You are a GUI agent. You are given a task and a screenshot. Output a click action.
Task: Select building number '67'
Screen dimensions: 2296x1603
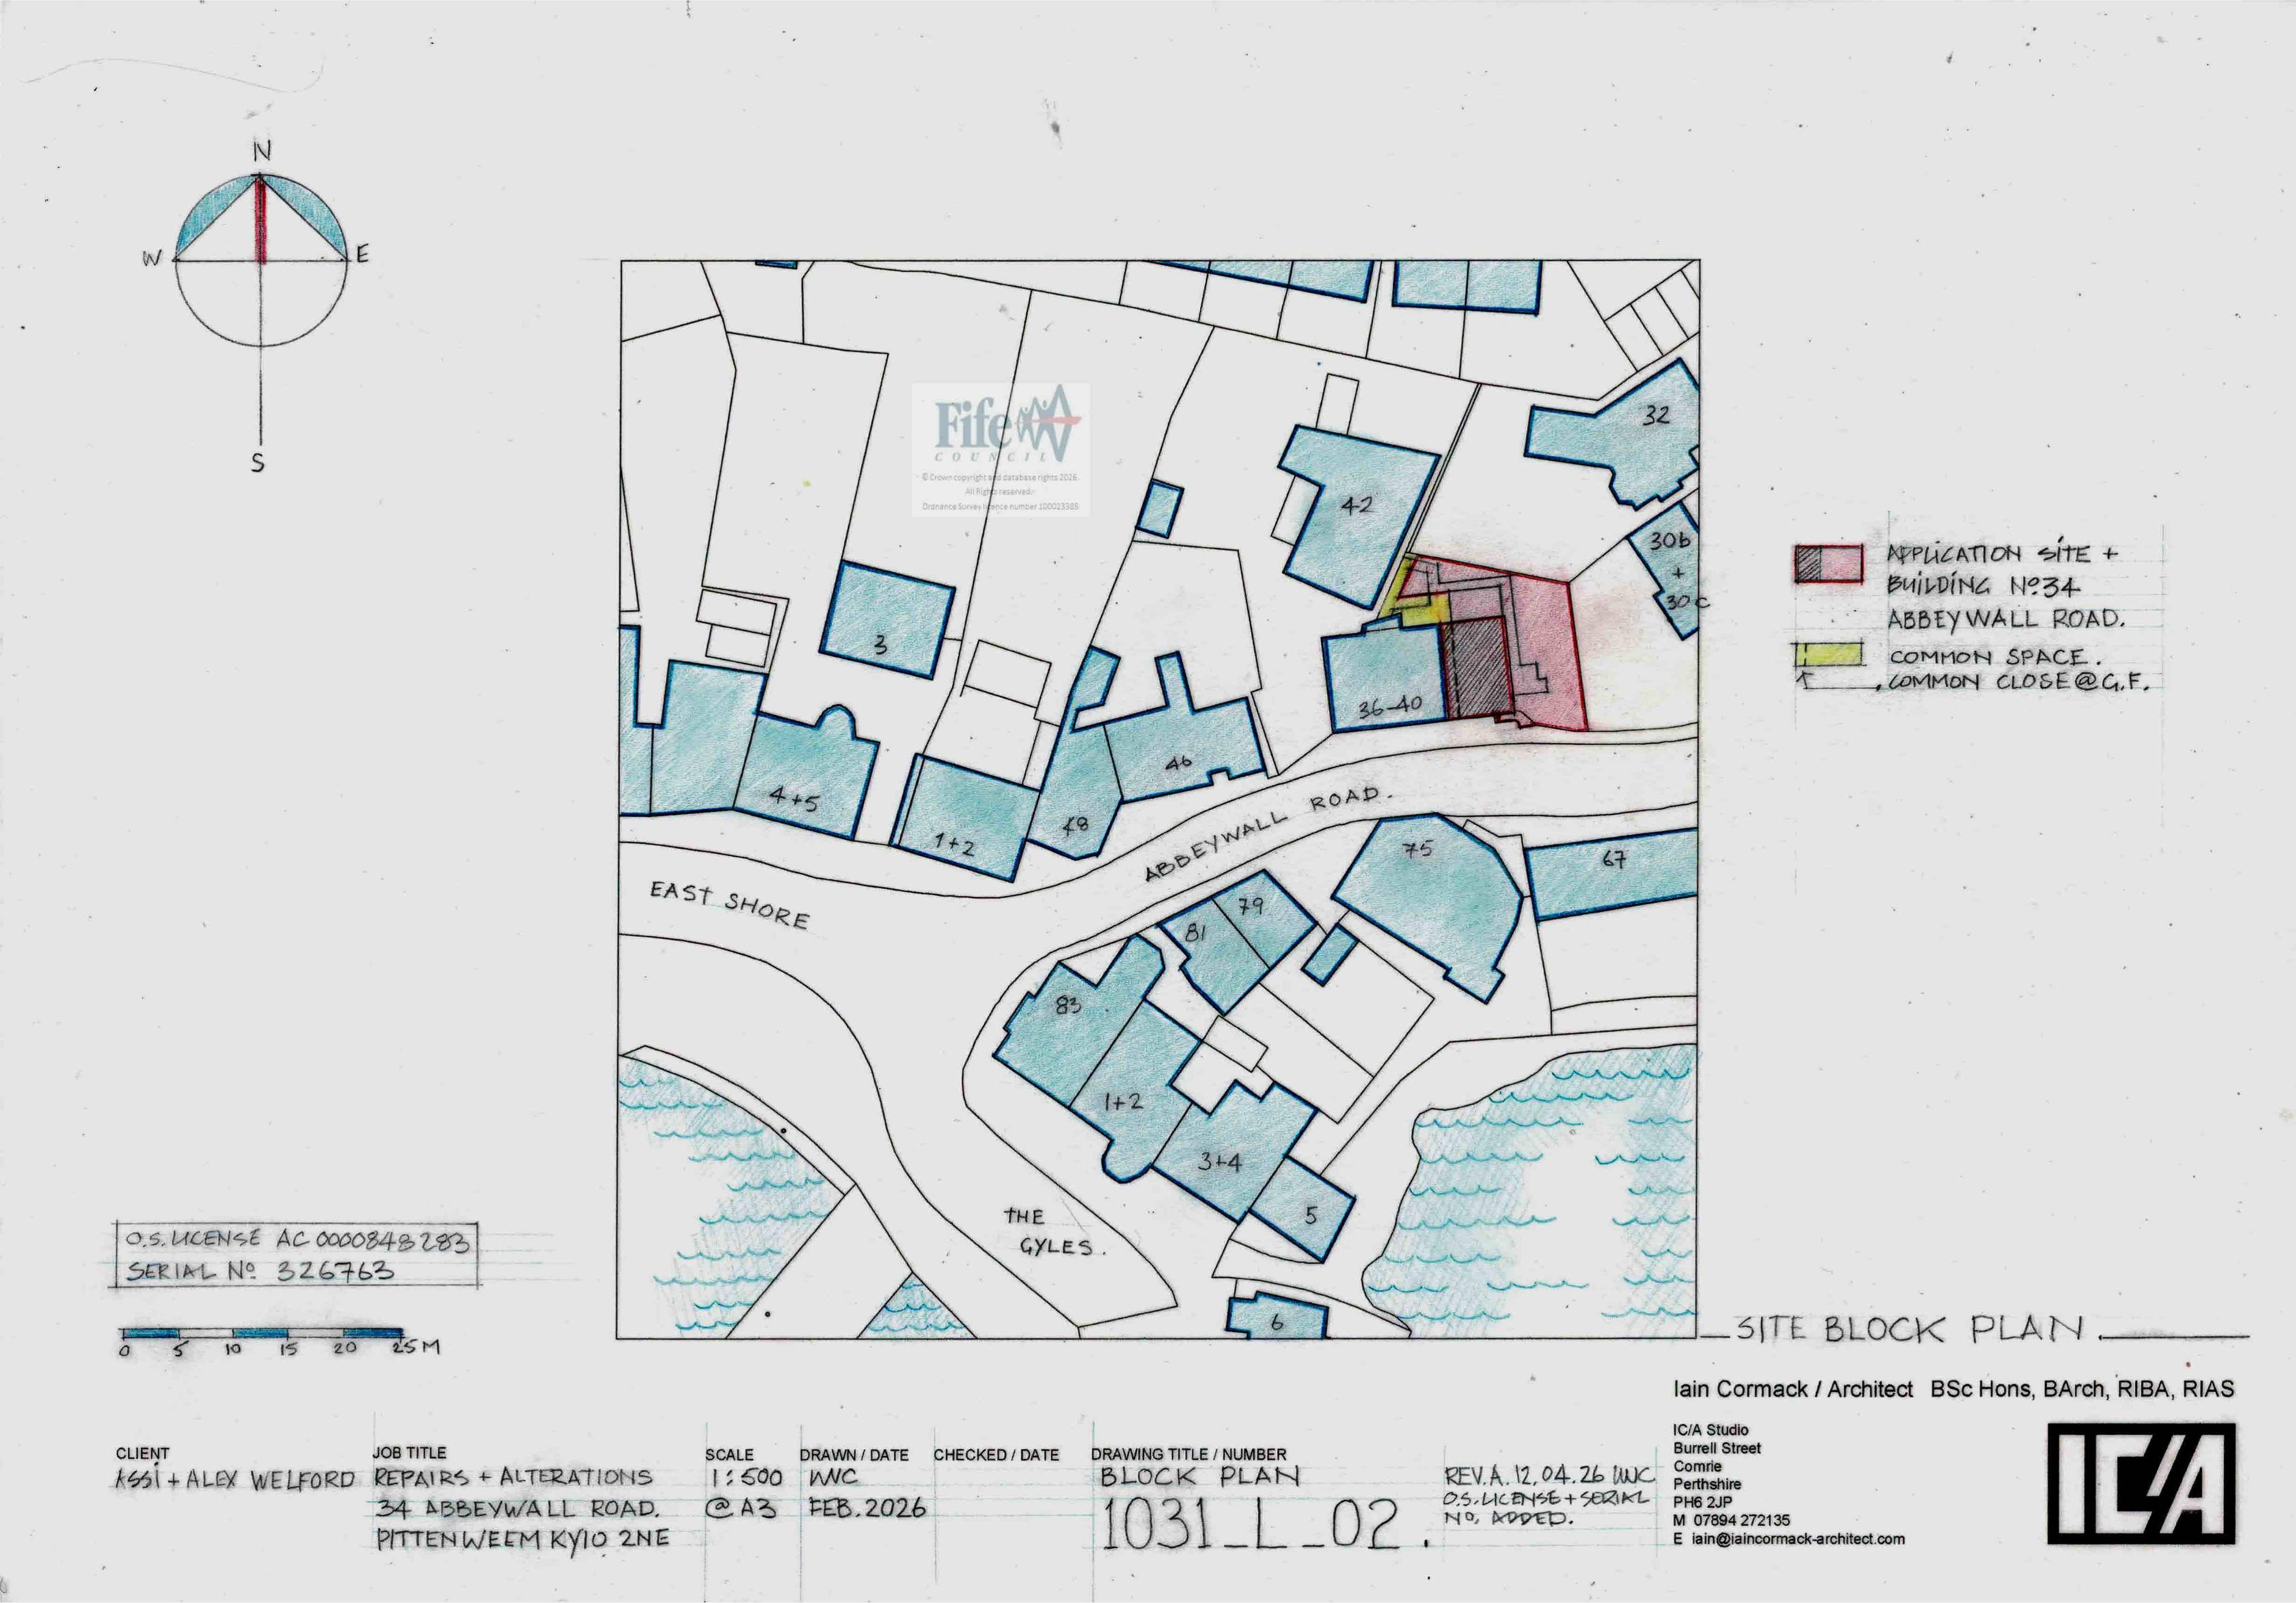pyautogui.click(x=1614, y=858)
